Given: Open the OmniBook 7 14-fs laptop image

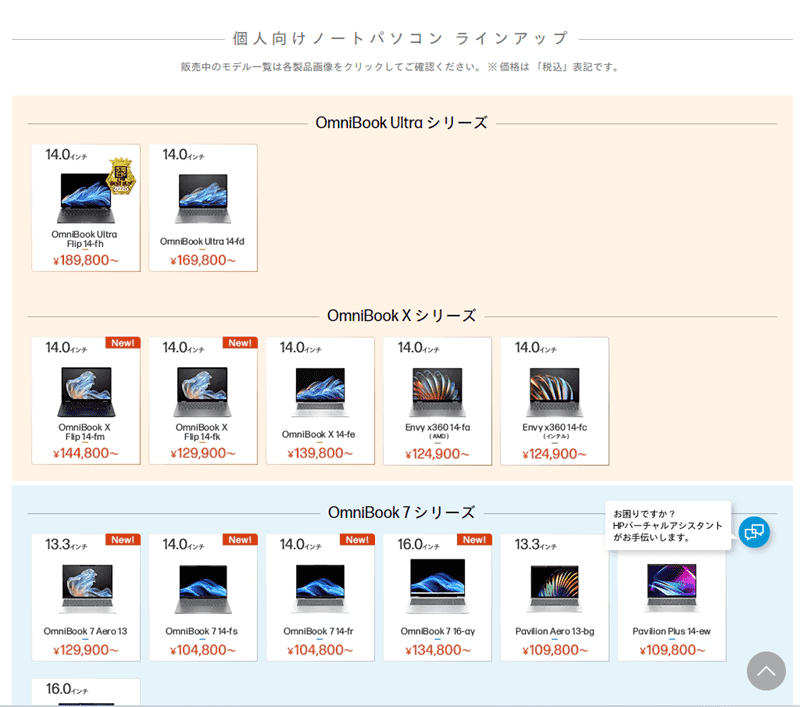Looking at the screenshot, I should (x=203, y=589).
